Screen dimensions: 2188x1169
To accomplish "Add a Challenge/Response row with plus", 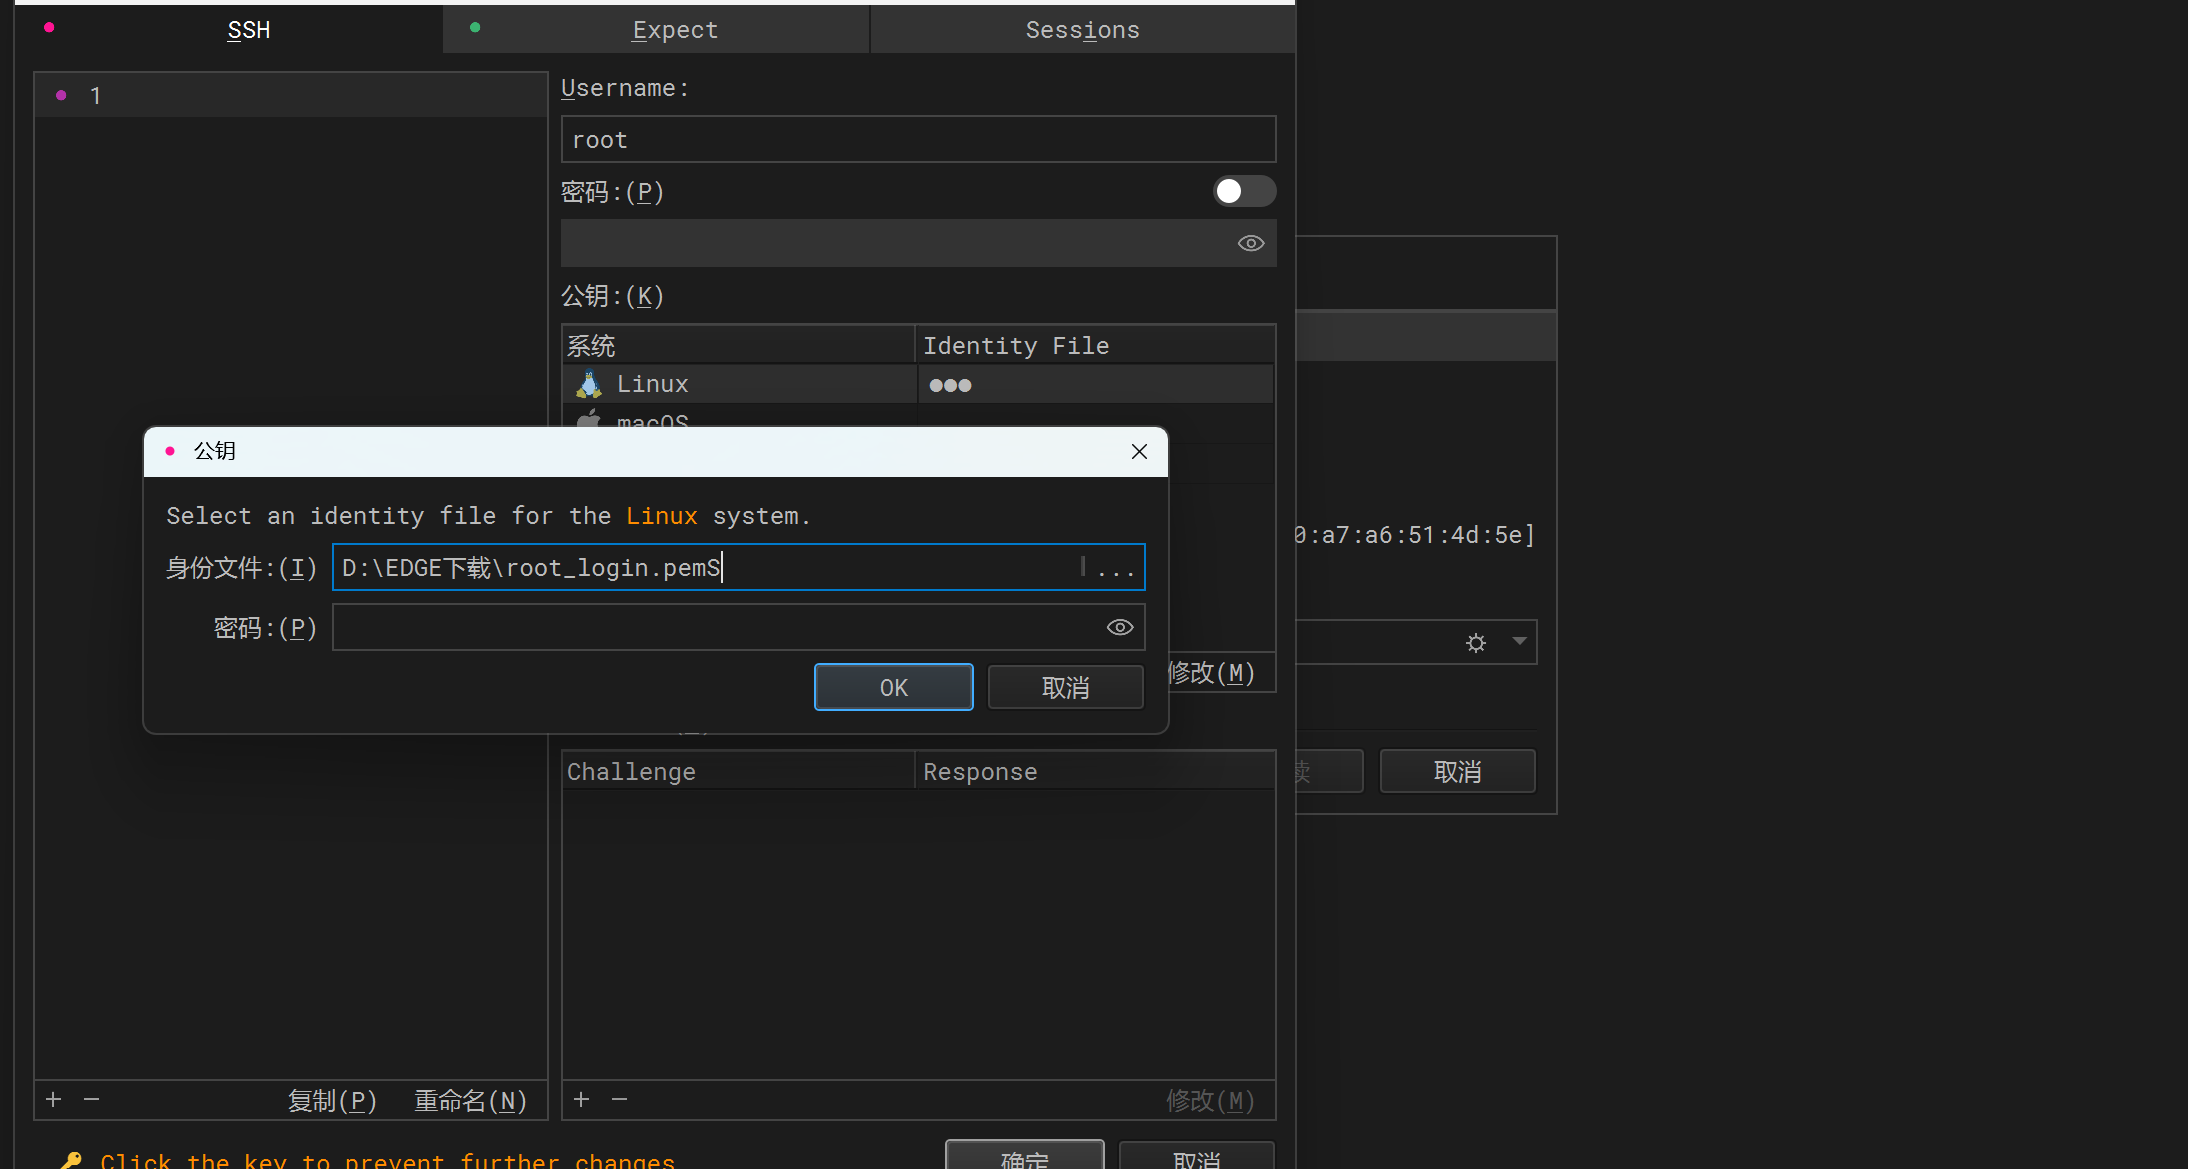I will [582, 1100].
